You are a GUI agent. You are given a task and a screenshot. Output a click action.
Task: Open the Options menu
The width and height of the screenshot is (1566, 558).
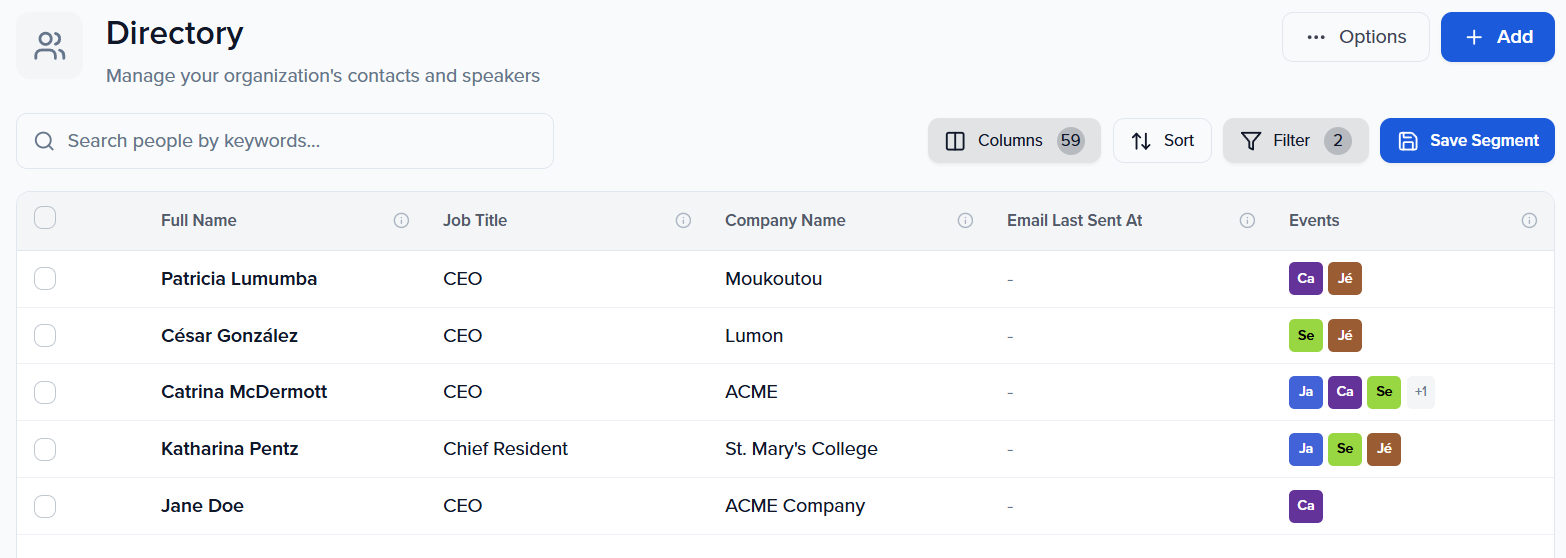point(1355,37)
